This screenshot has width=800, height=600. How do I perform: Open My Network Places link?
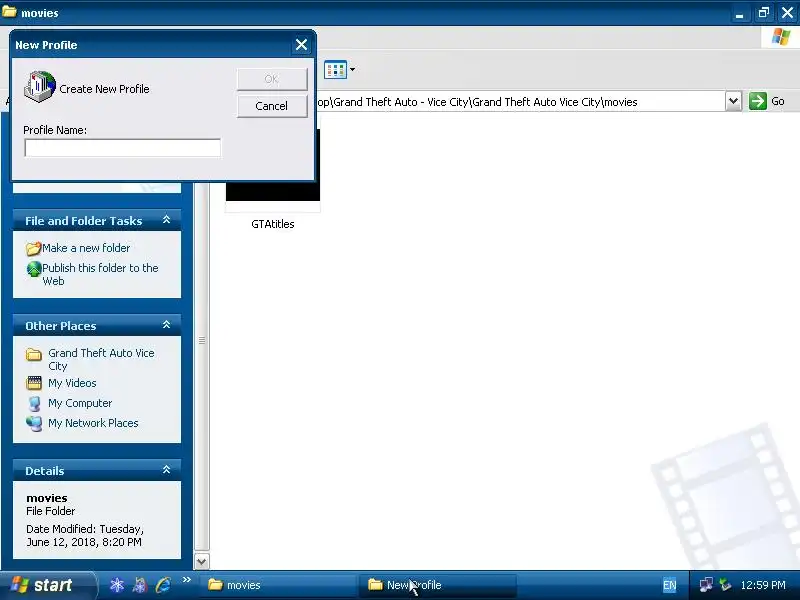coord(93,423)
